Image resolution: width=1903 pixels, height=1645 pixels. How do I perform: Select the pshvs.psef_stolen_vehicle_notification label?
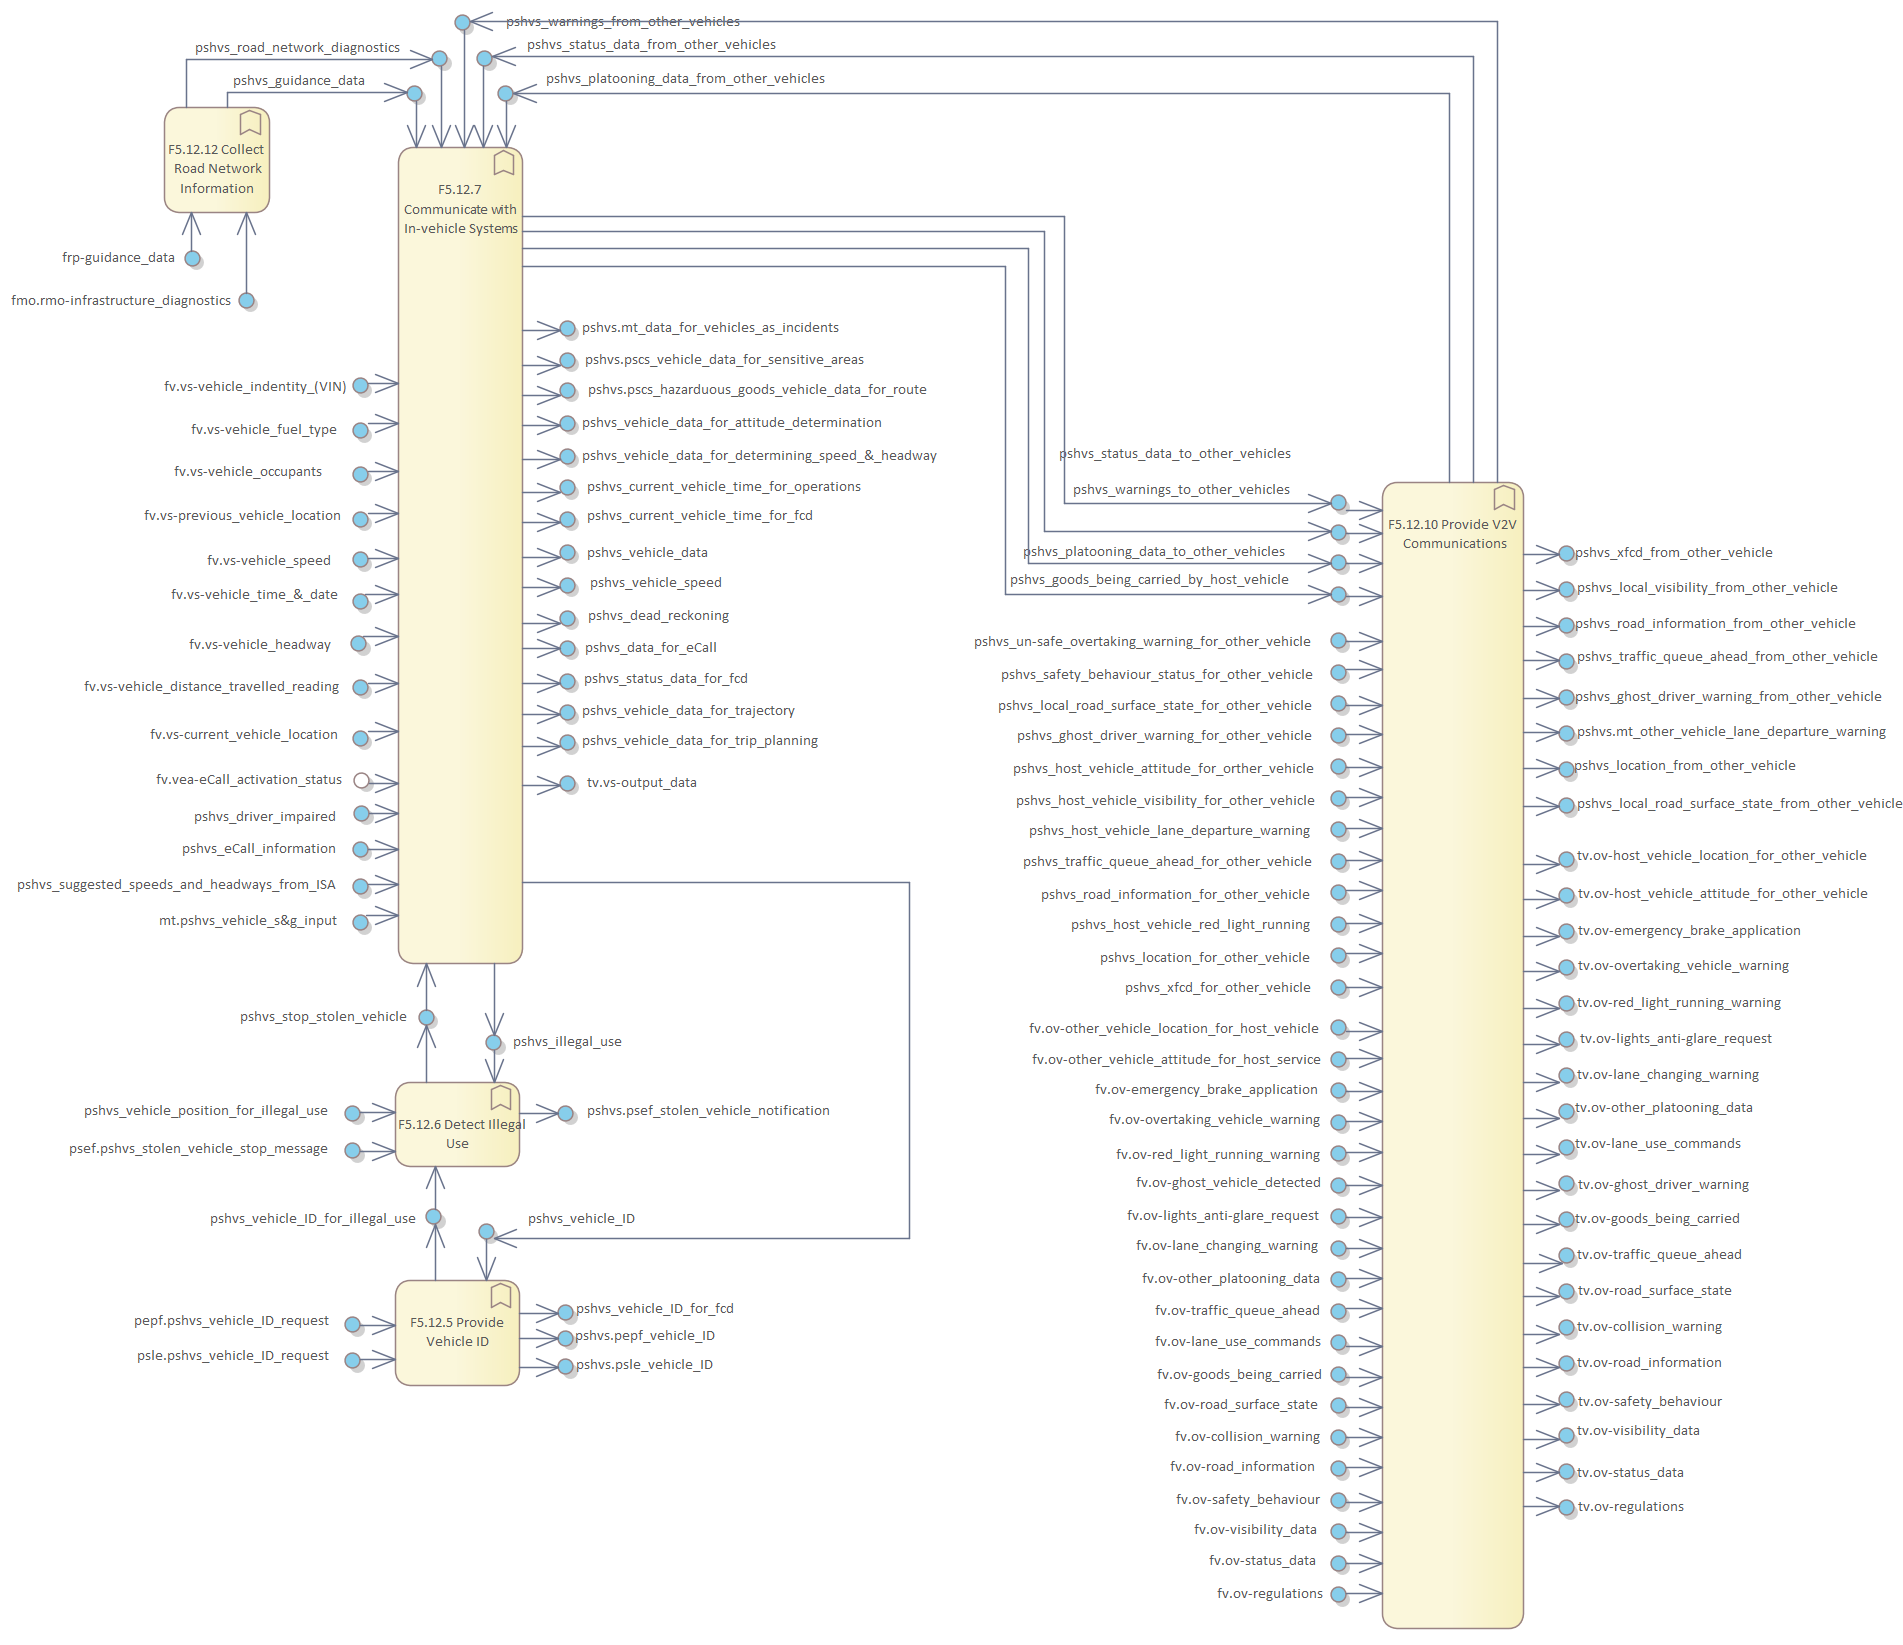[708, 1111]
